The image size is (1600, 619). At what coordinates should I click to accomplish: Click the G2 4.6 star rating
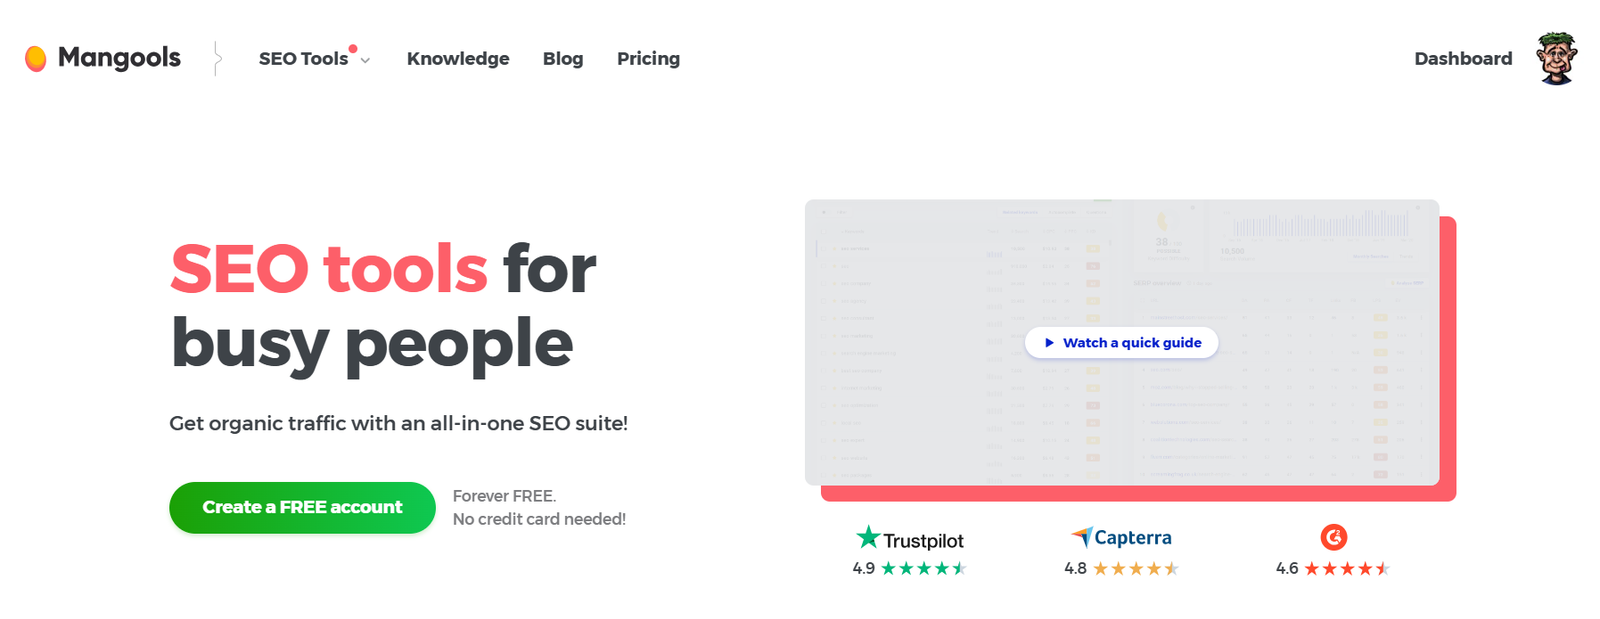click(x=1346, y=569)
